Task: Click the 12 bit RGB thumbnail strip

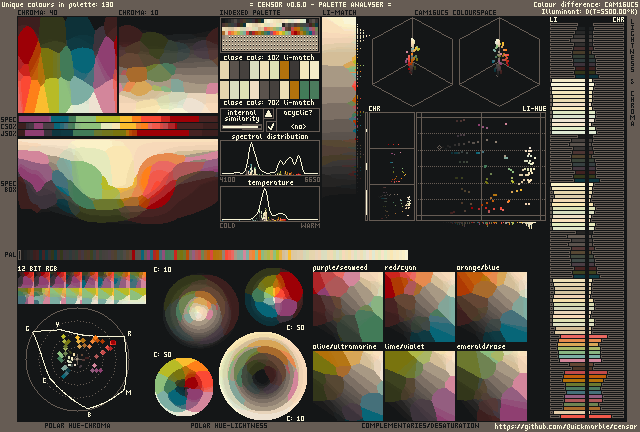Action: (x=81, y=291)
